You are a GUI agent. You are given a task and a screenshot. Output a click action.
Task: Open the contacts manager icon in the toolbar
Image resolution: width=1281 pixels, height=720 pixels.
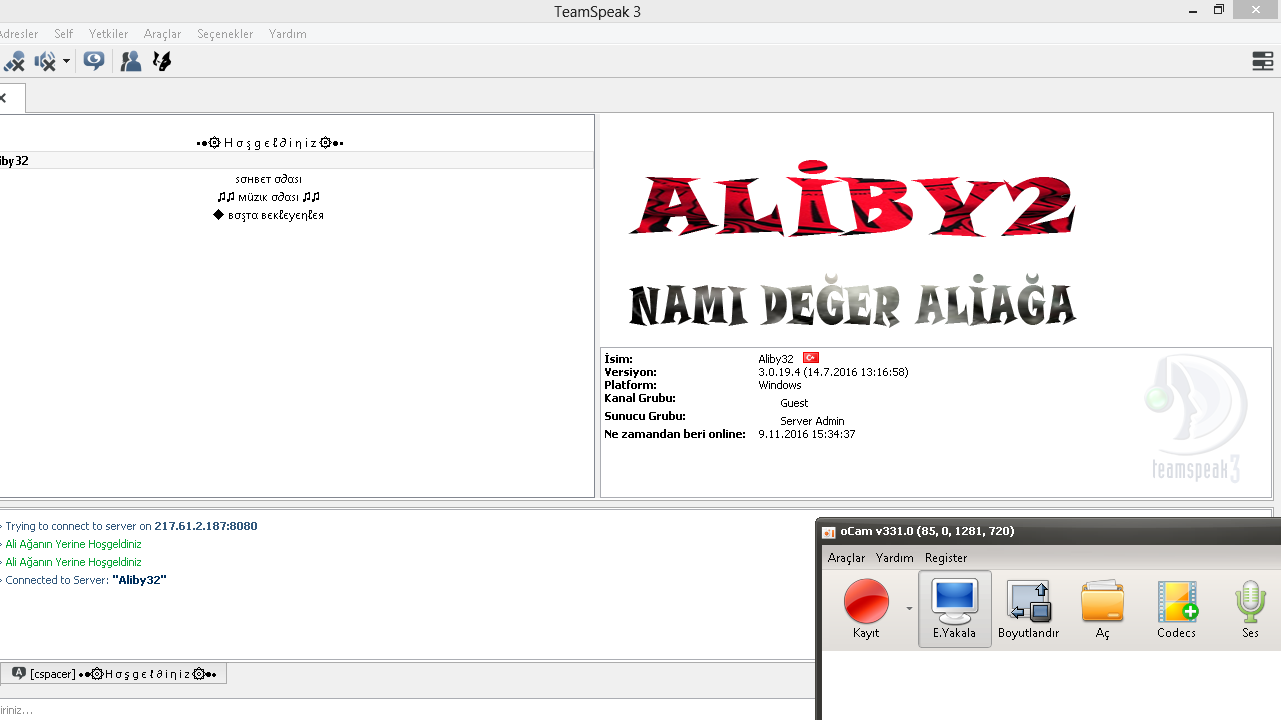[130, 62]
